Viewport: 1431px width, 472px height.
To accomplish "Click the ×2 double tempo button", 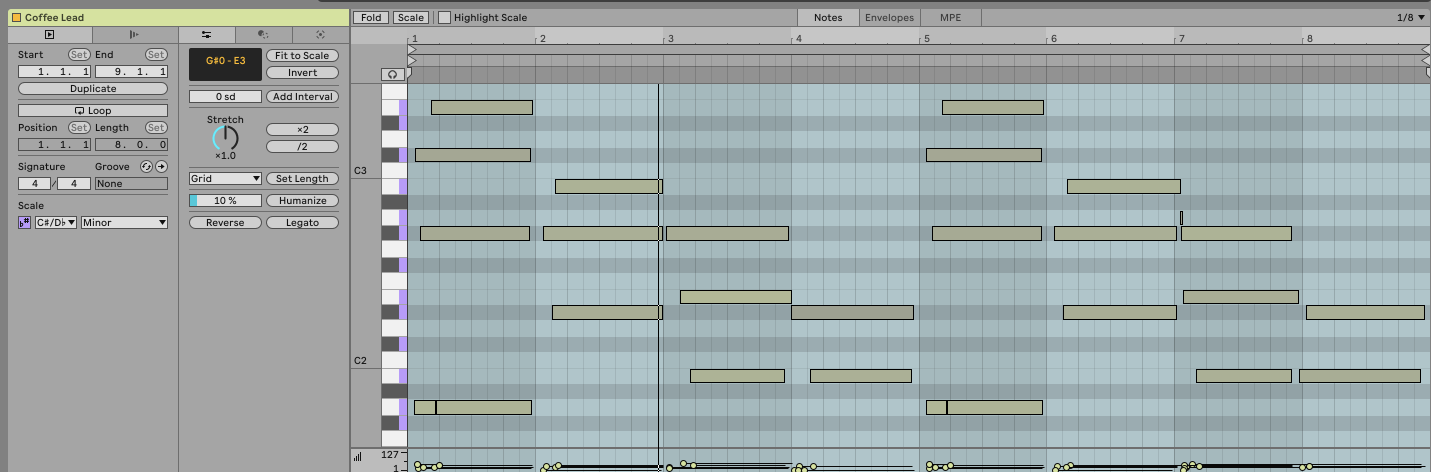I will [302, 130].
